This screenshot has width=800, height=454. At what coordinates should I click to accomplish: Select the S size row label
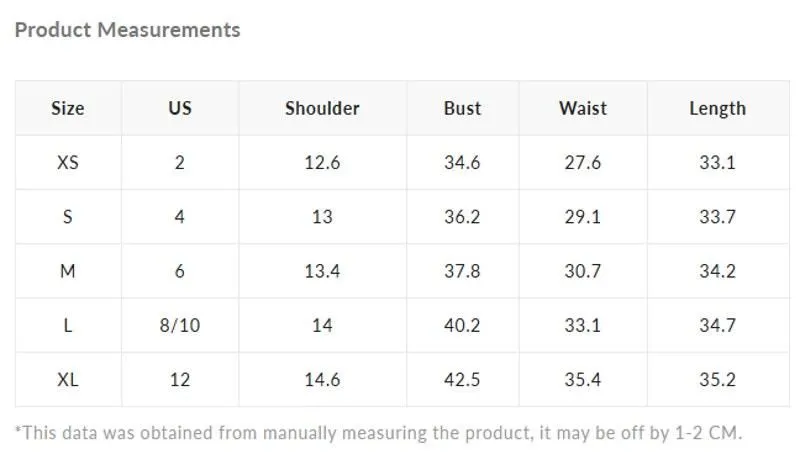click(68, 217)
